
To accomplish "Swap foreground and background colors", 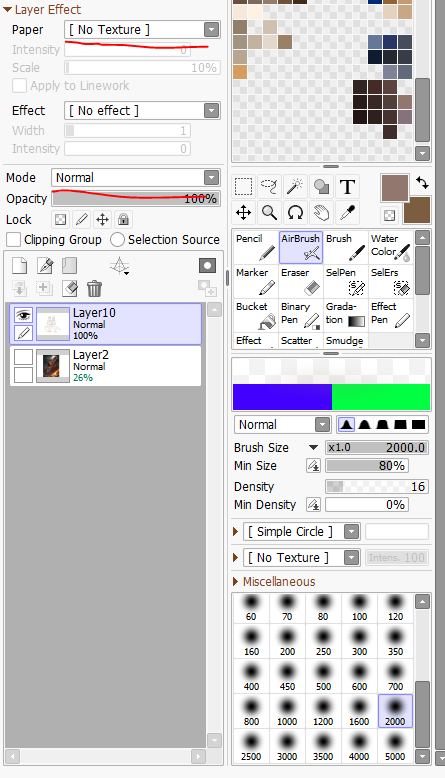I will click(x=422, y=183).
